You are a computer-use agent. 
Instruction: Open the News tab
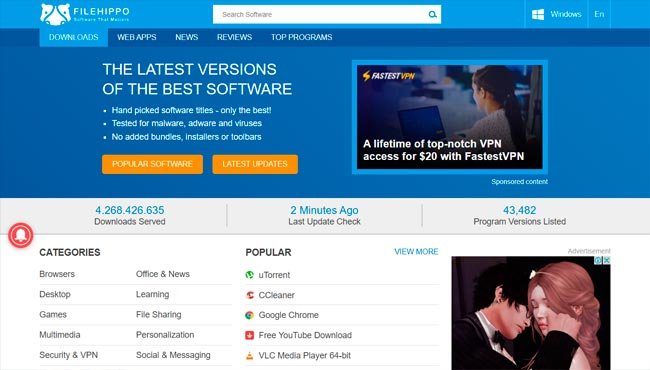point(187,37)
